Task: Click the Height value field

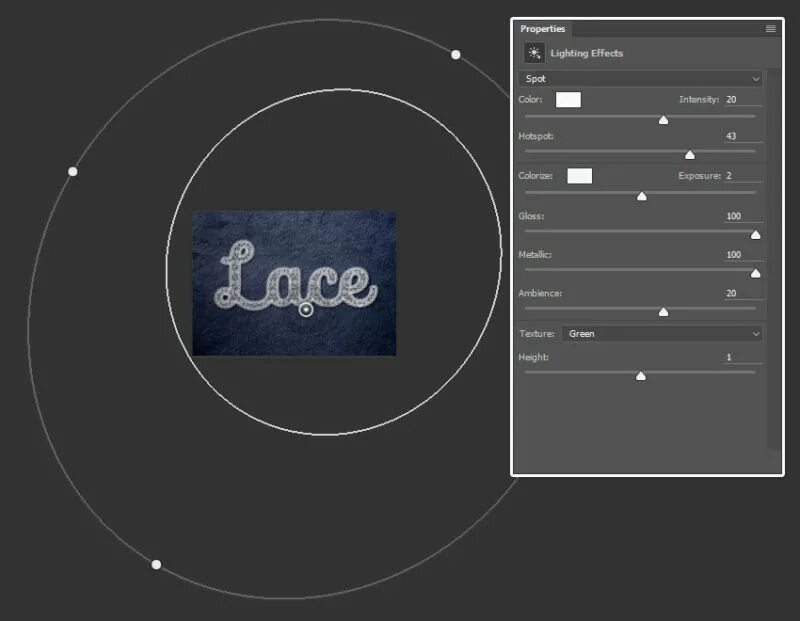Action: pos(743,358)
